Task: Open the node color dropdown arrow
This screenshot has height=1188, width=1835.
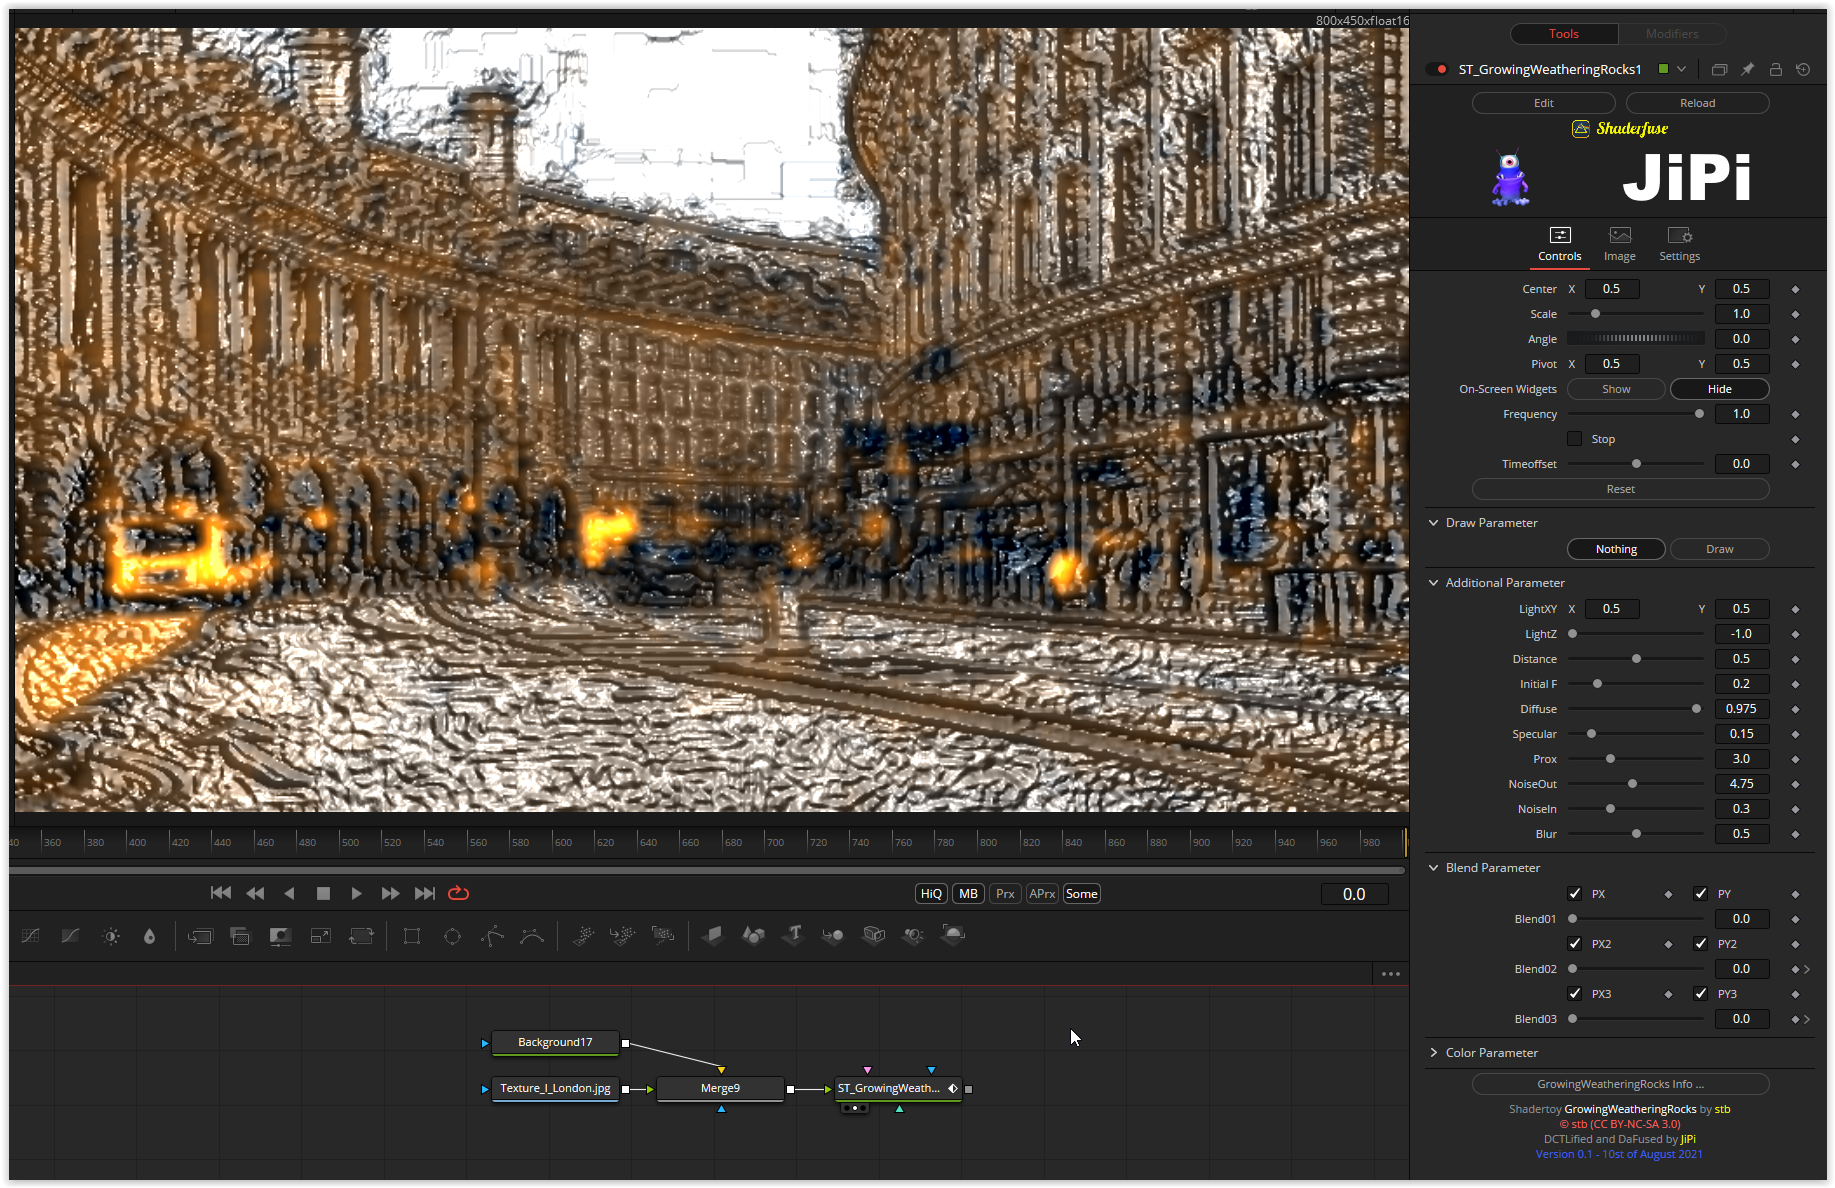Action: coord(1682,69)
